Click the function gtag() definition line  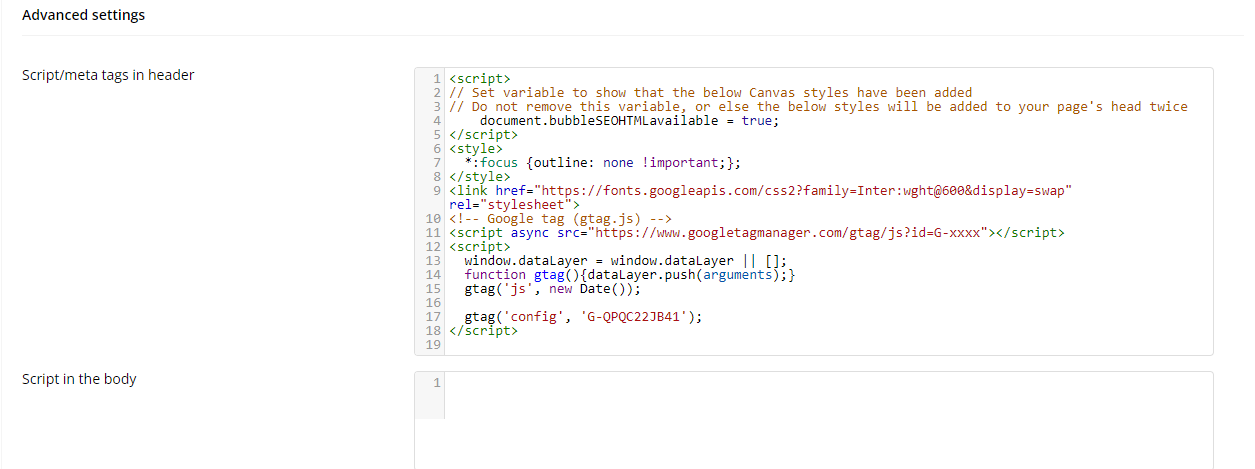click(630, 274)
